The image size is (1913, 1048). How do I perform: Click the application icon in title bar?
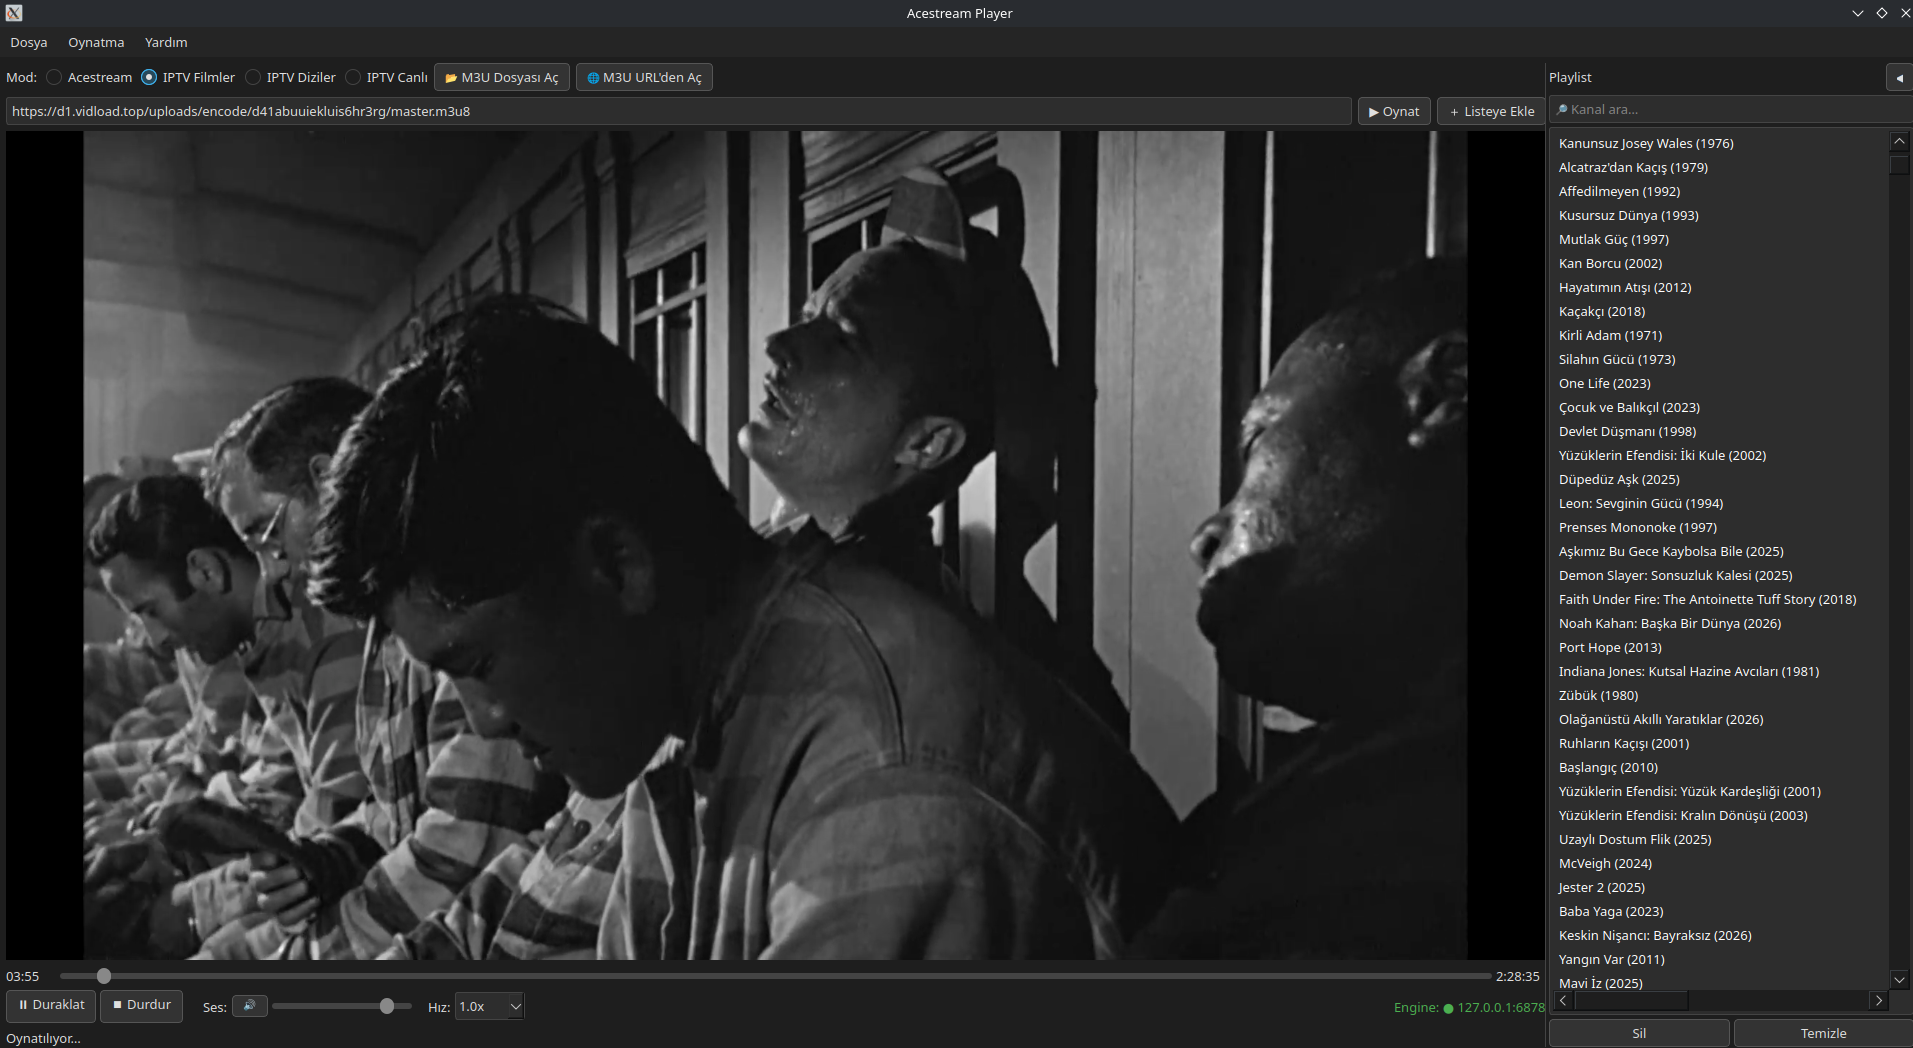click(x=13, y=13)
